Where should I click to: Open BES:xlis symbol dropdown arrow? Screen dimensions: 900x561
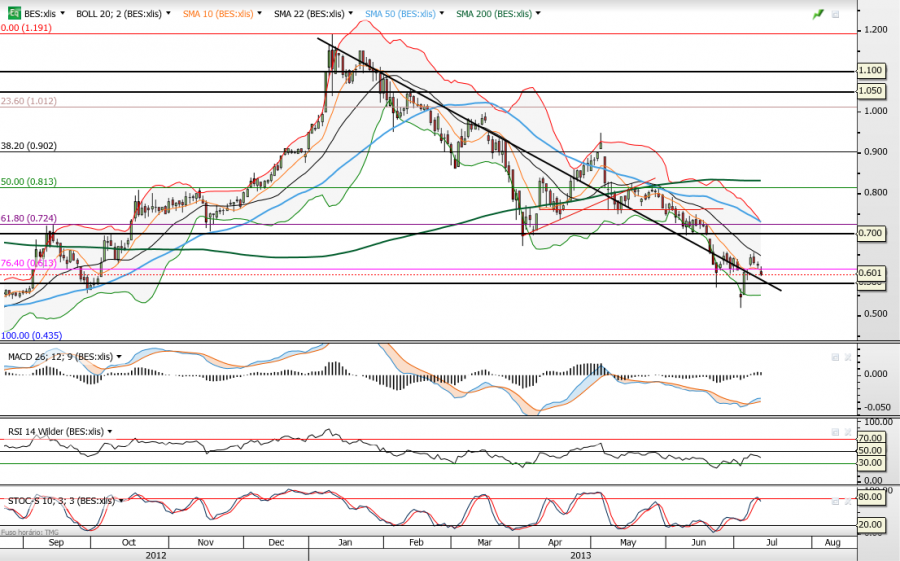click(62, 13)
